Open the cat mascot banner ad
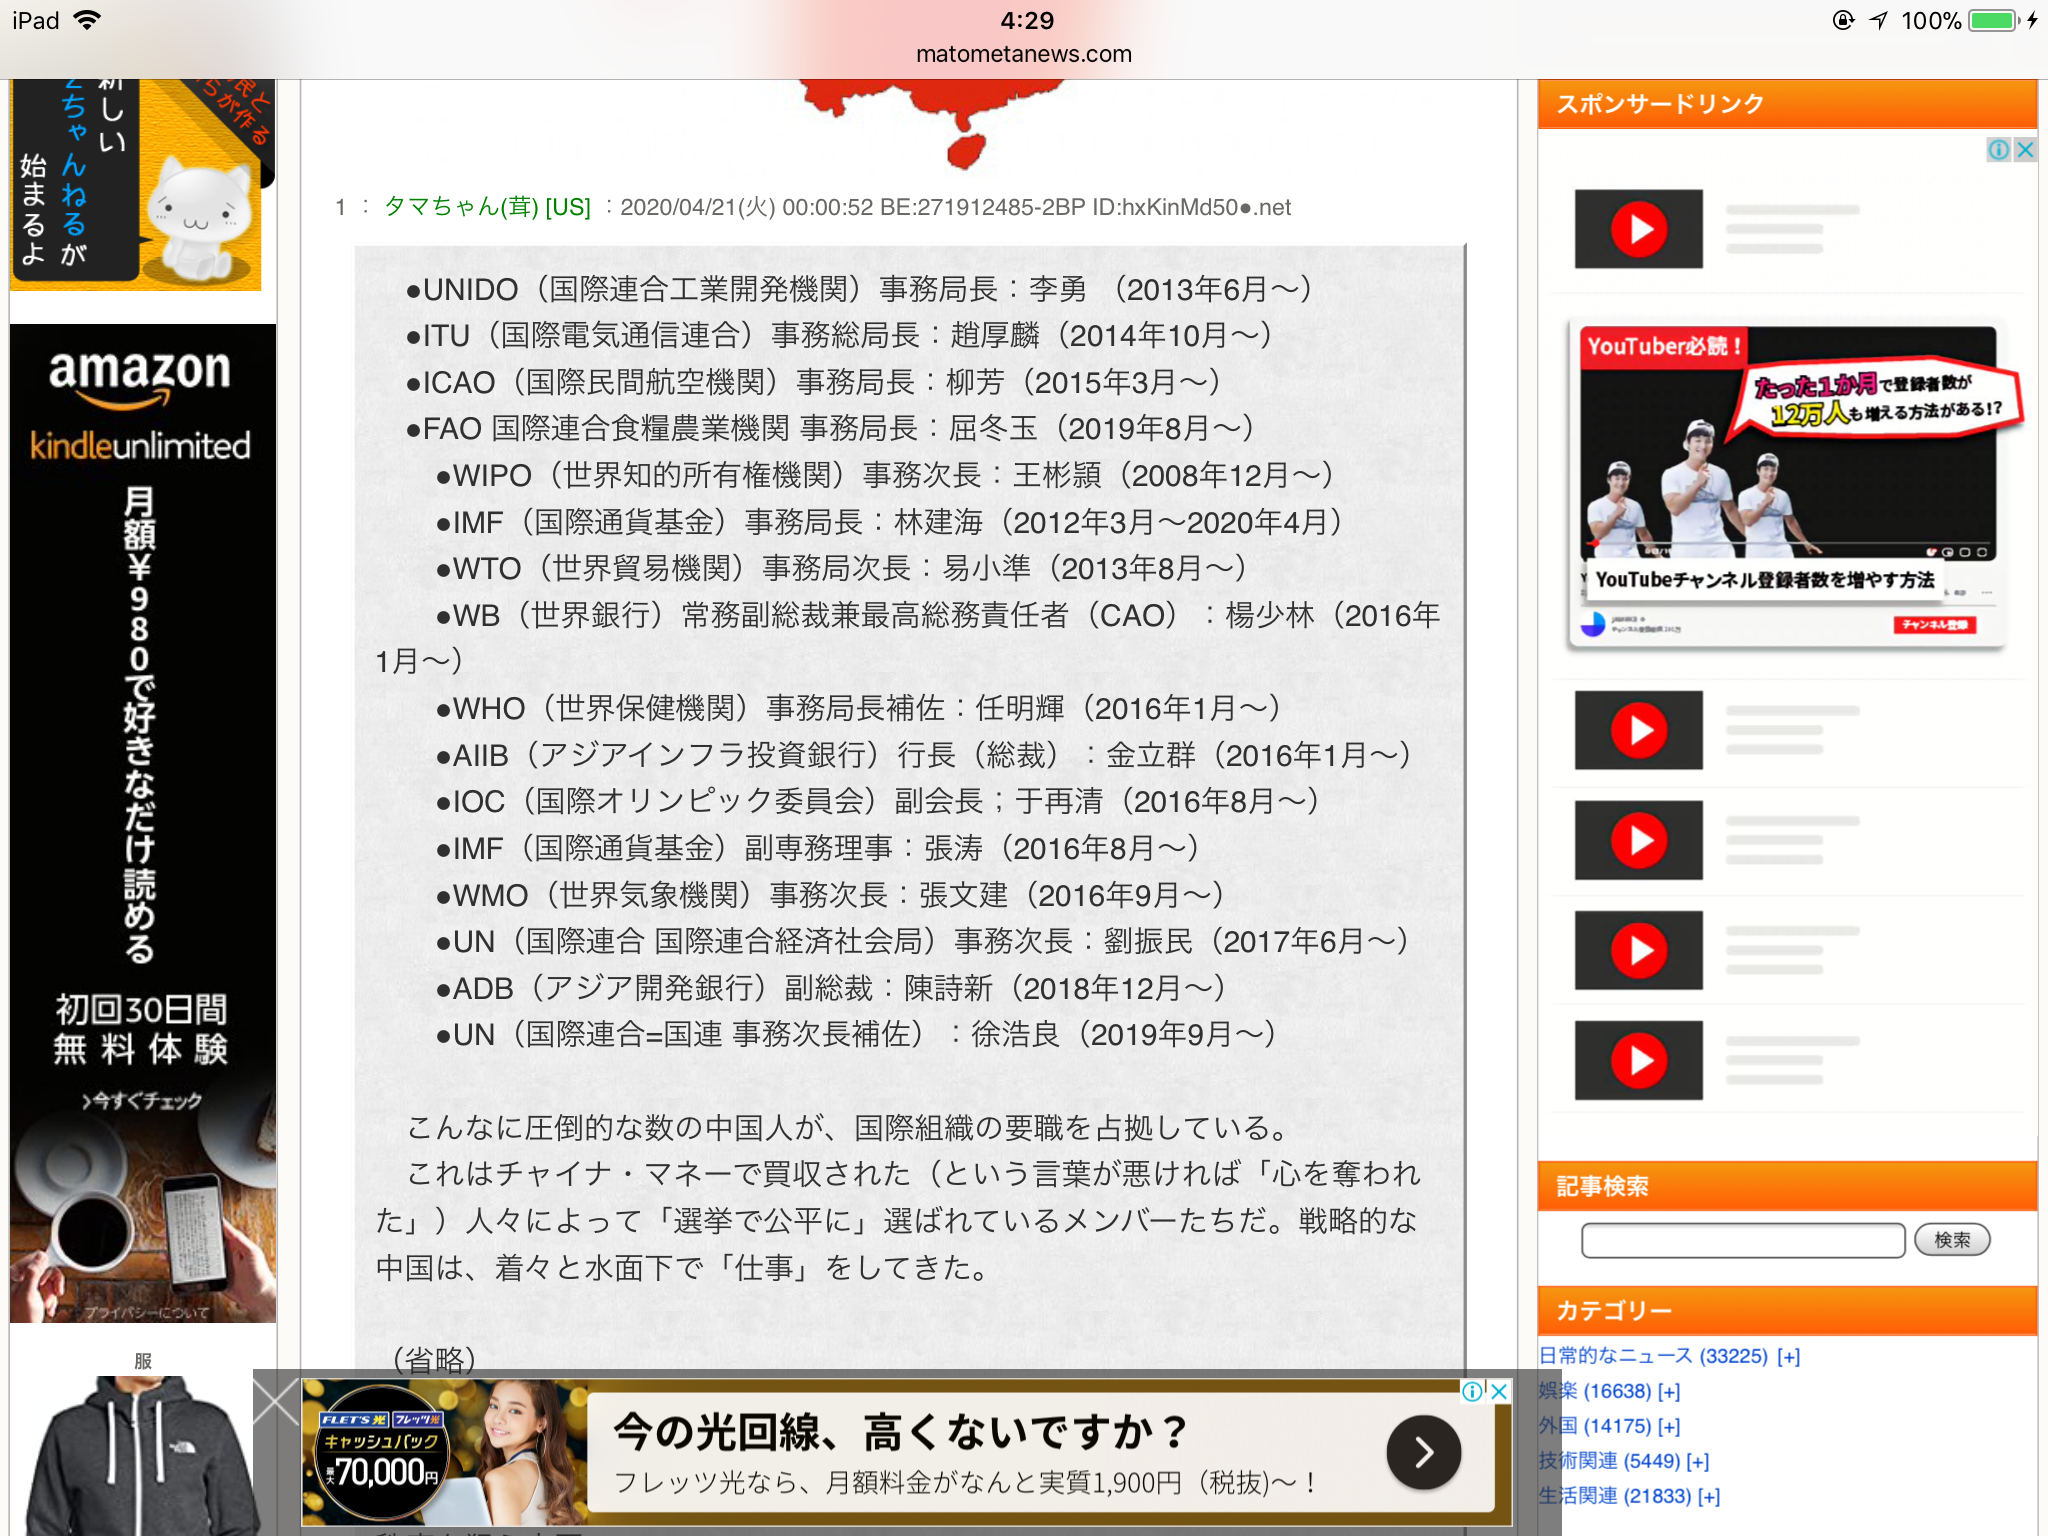Image resolution: width=2048 pixels, height=1536 pixels. pos(136,185)
